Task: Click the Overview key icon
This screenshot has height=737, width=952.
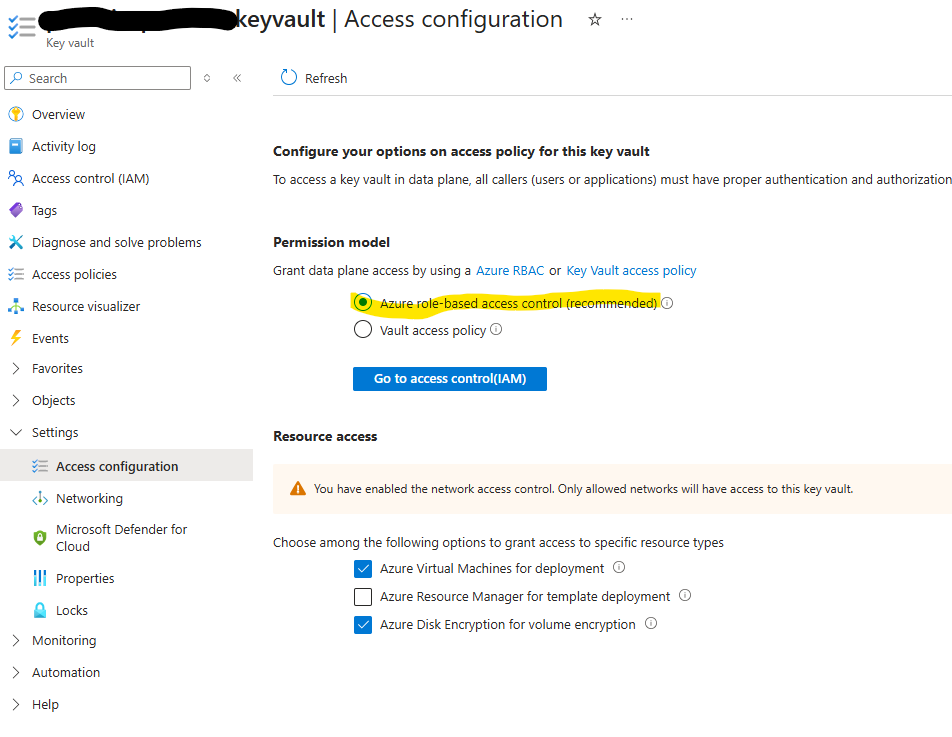Action: pyautogui.click(x=16, y=114)
